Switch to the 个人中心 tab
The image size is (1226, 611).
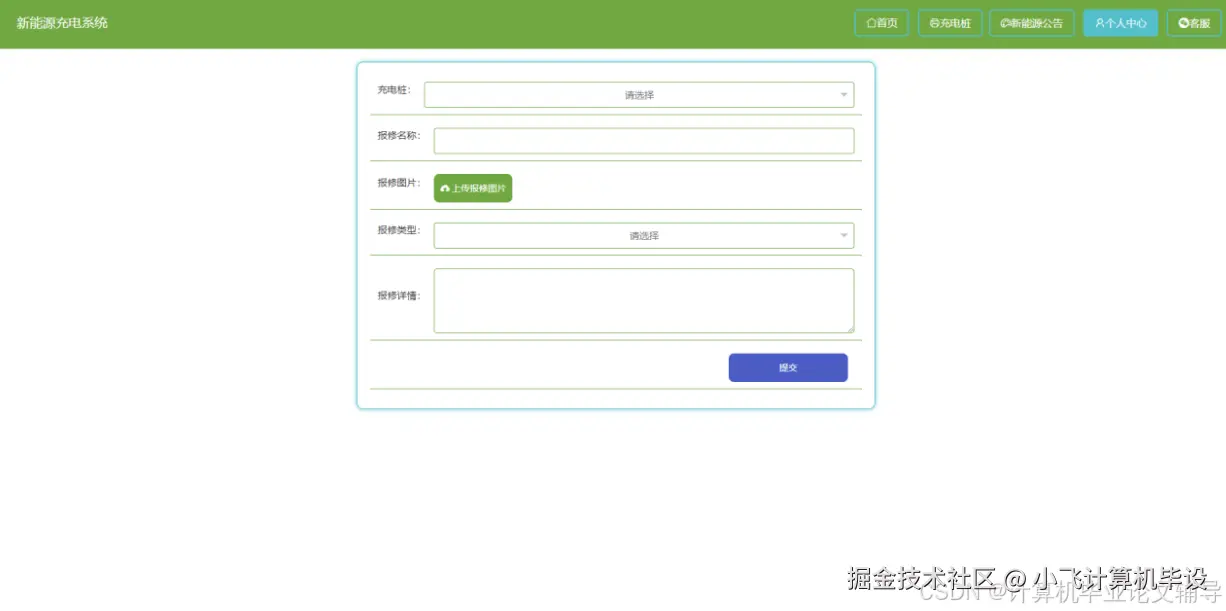[x=1119, y=23]
